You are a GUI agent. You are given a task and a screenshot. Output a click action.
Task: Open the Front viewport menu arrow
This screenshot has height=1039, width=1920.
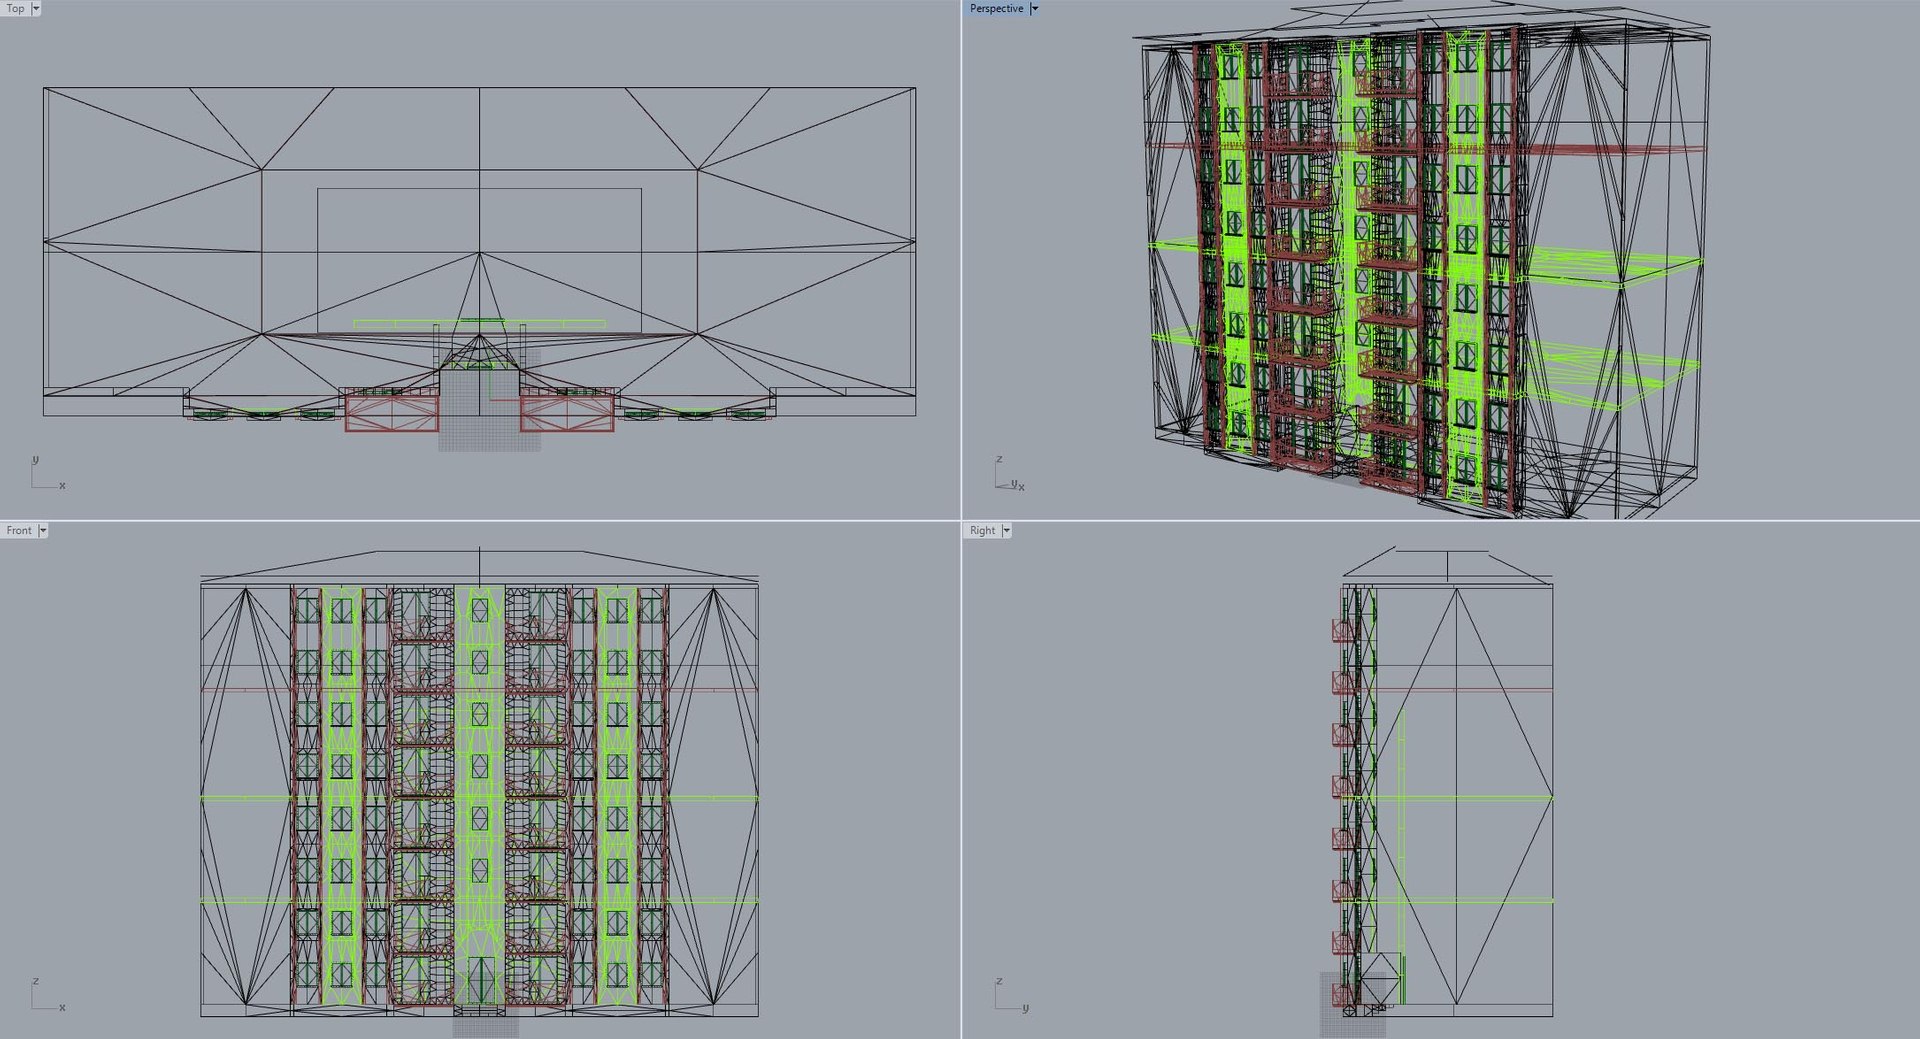43,530
